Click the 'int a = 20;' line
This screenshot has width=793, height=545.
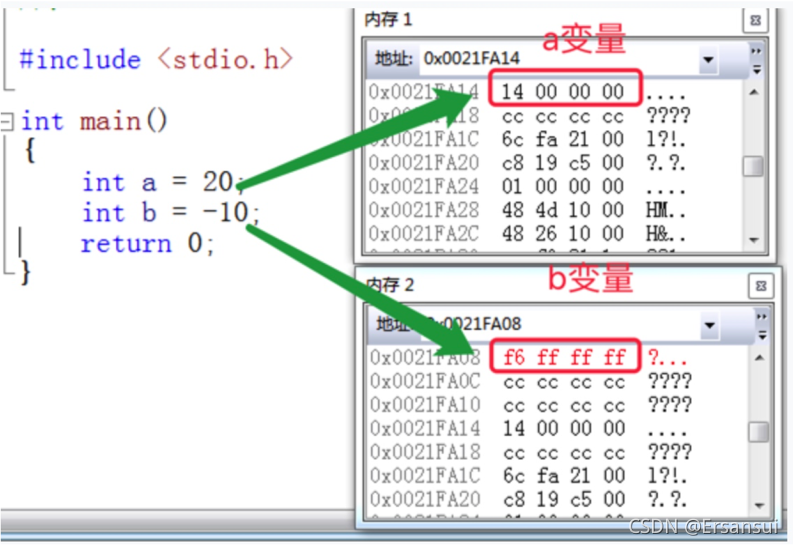pos(164,182)
